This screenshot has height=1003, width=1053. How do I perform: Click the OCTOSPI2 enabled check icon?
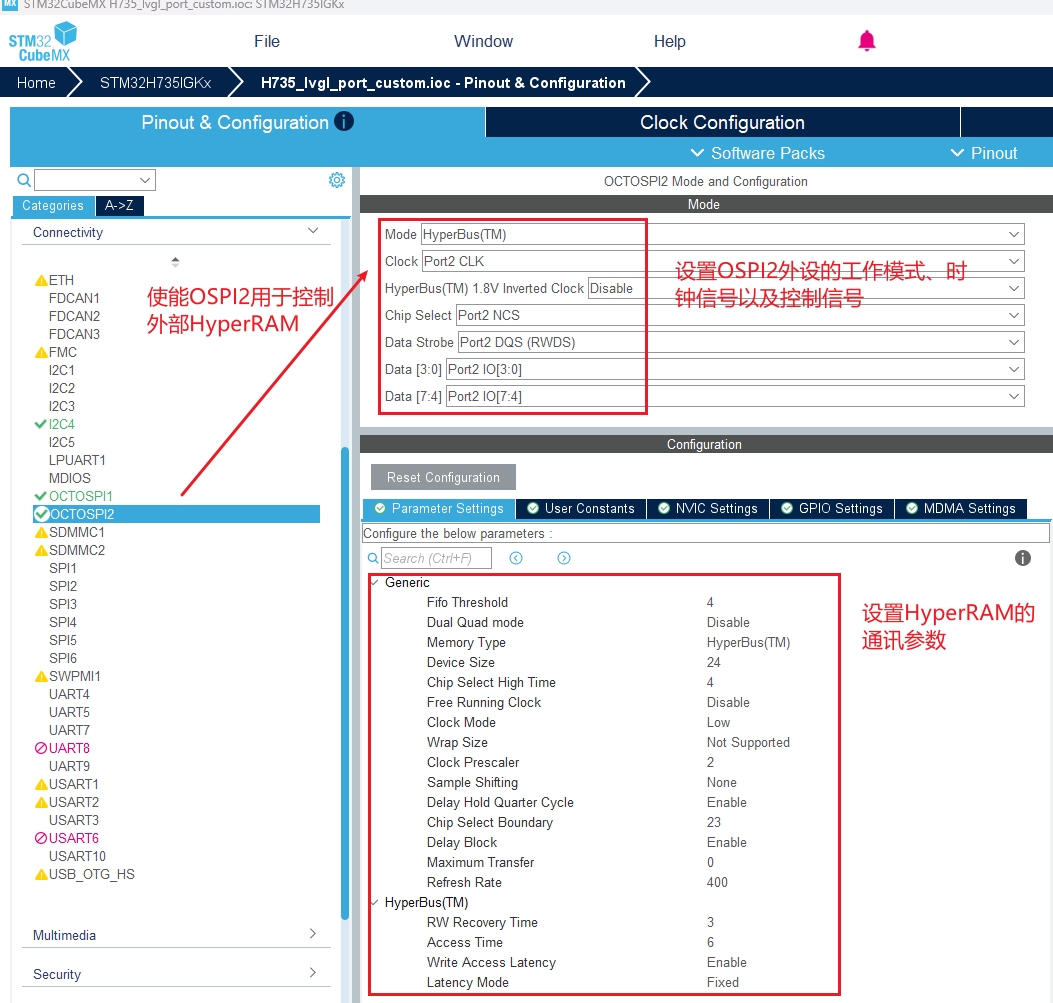pos(42,514)
